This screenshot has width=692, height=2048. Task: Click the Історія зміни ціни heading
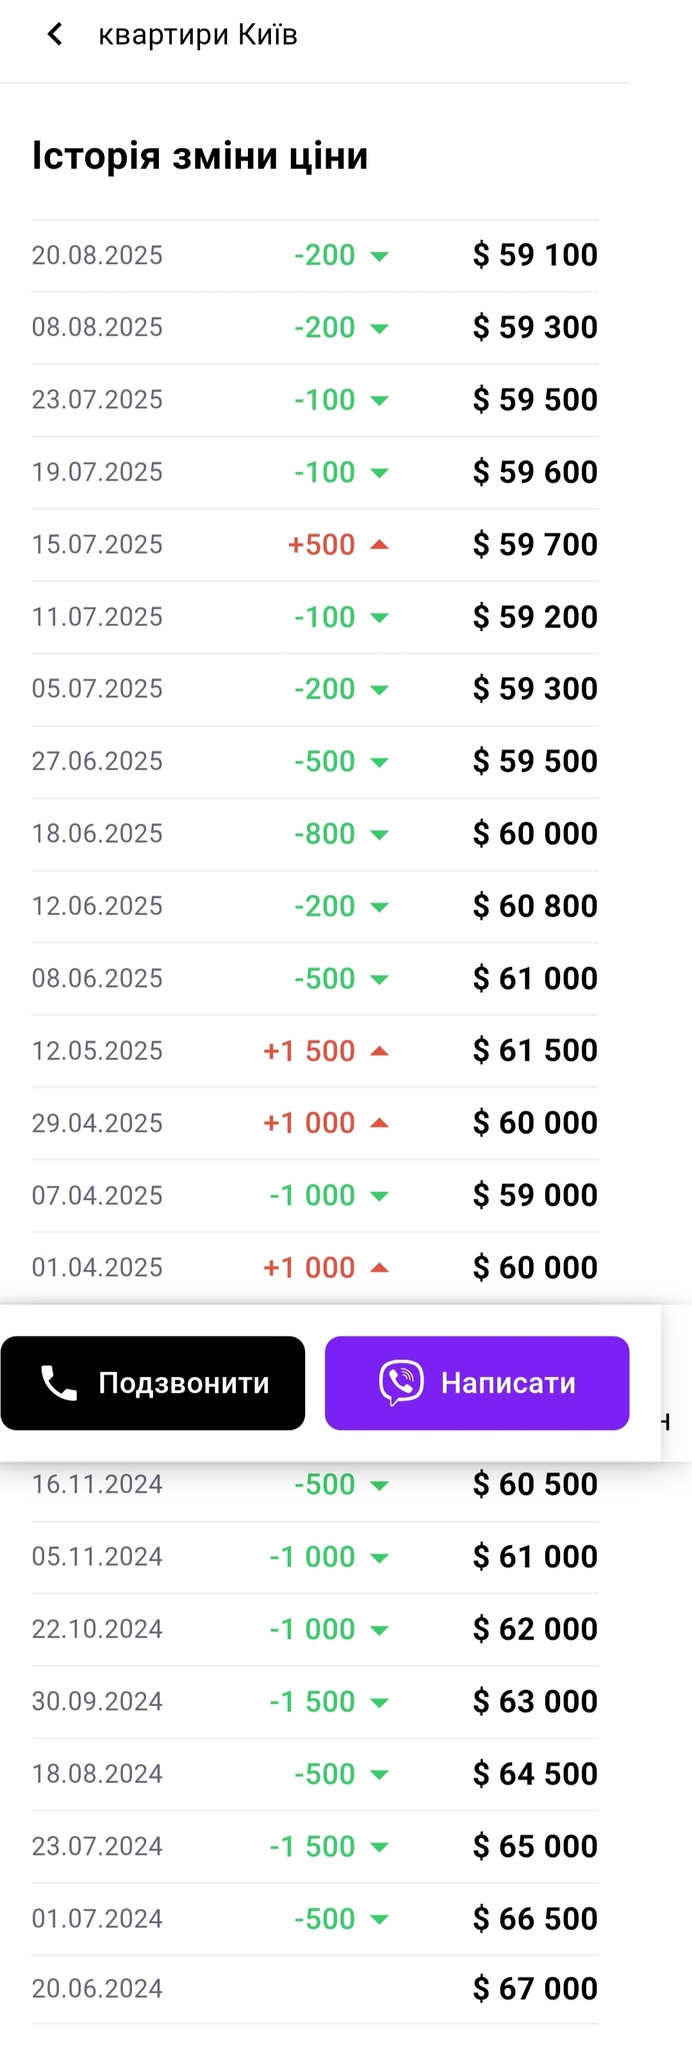tap(200, 156)
